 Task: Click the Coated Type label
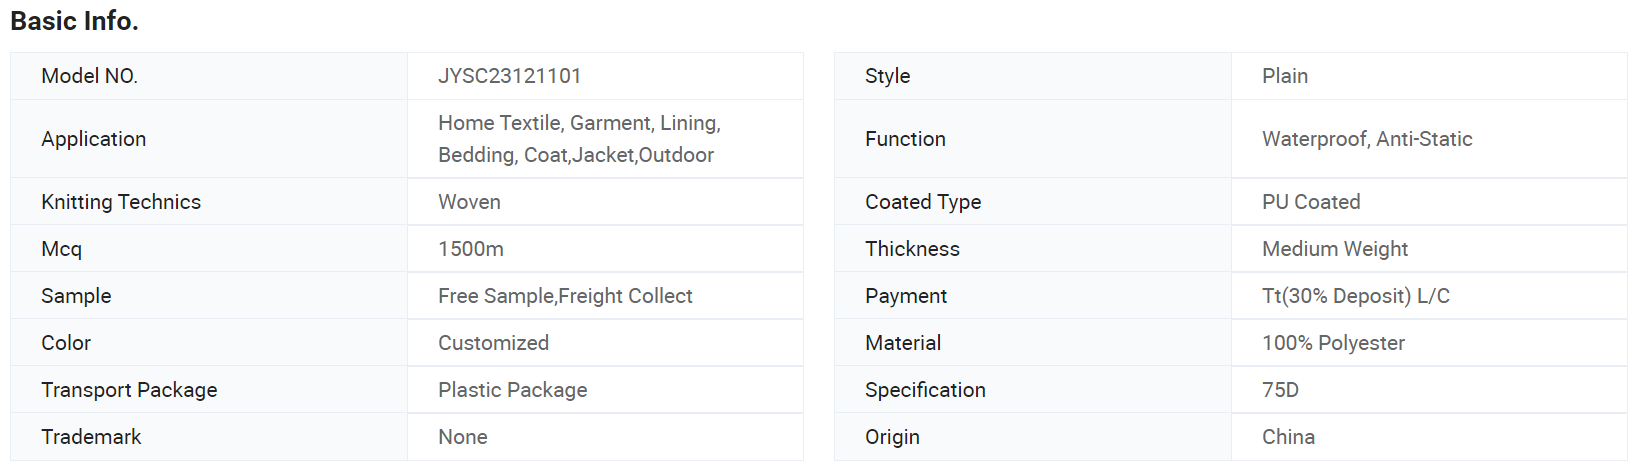point(923,202)
